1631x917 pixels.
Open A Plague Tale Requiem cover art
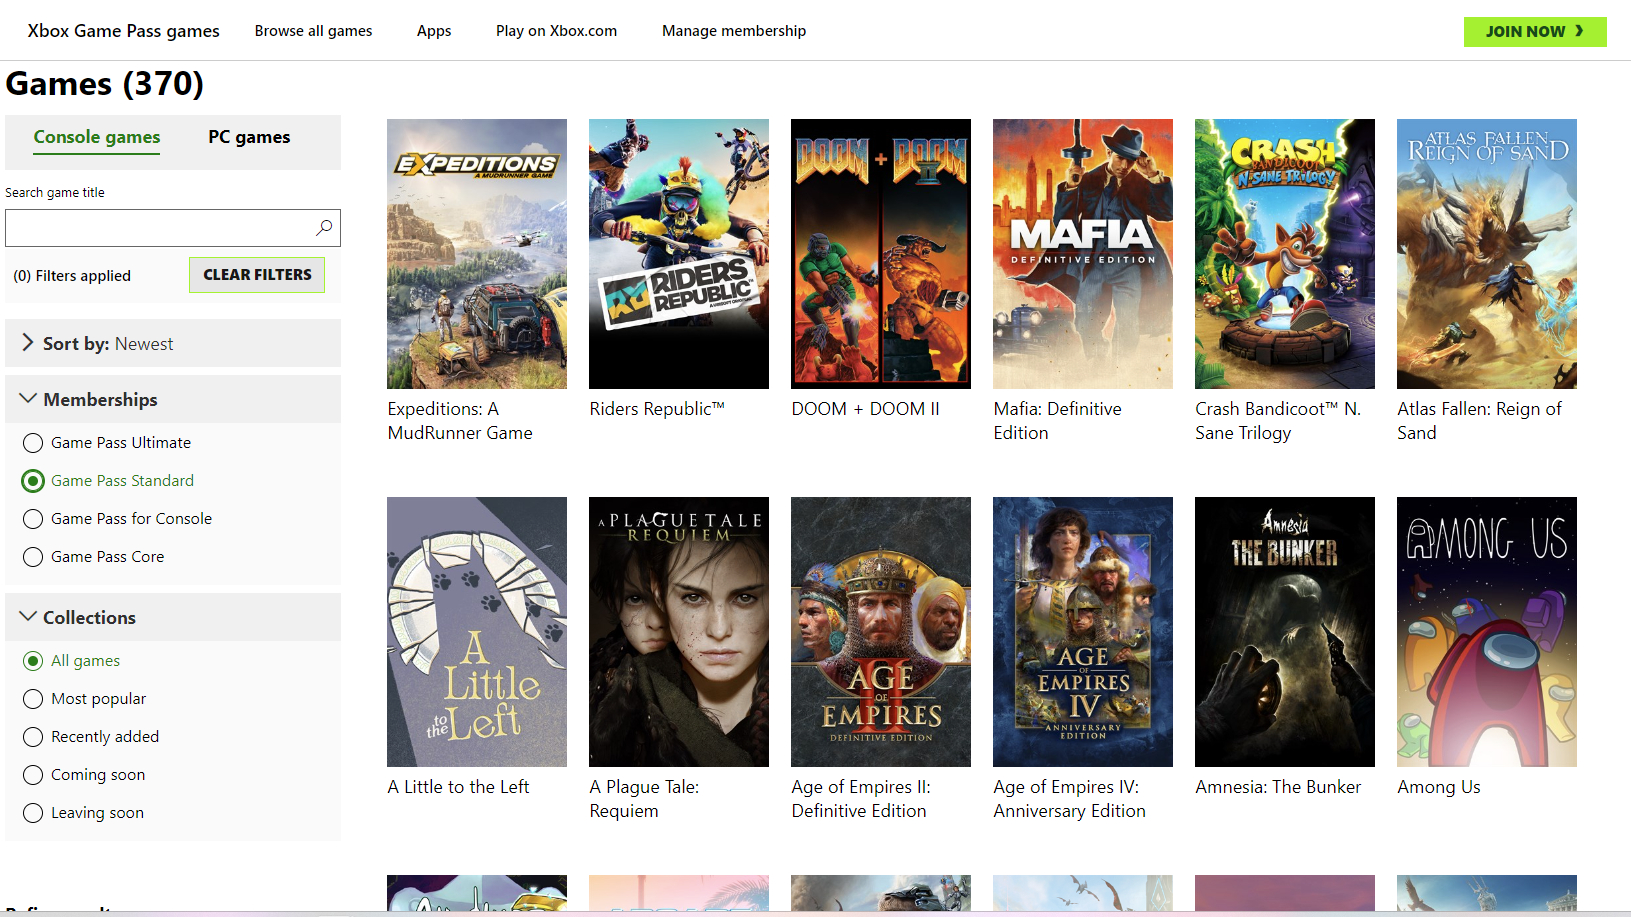679,632
